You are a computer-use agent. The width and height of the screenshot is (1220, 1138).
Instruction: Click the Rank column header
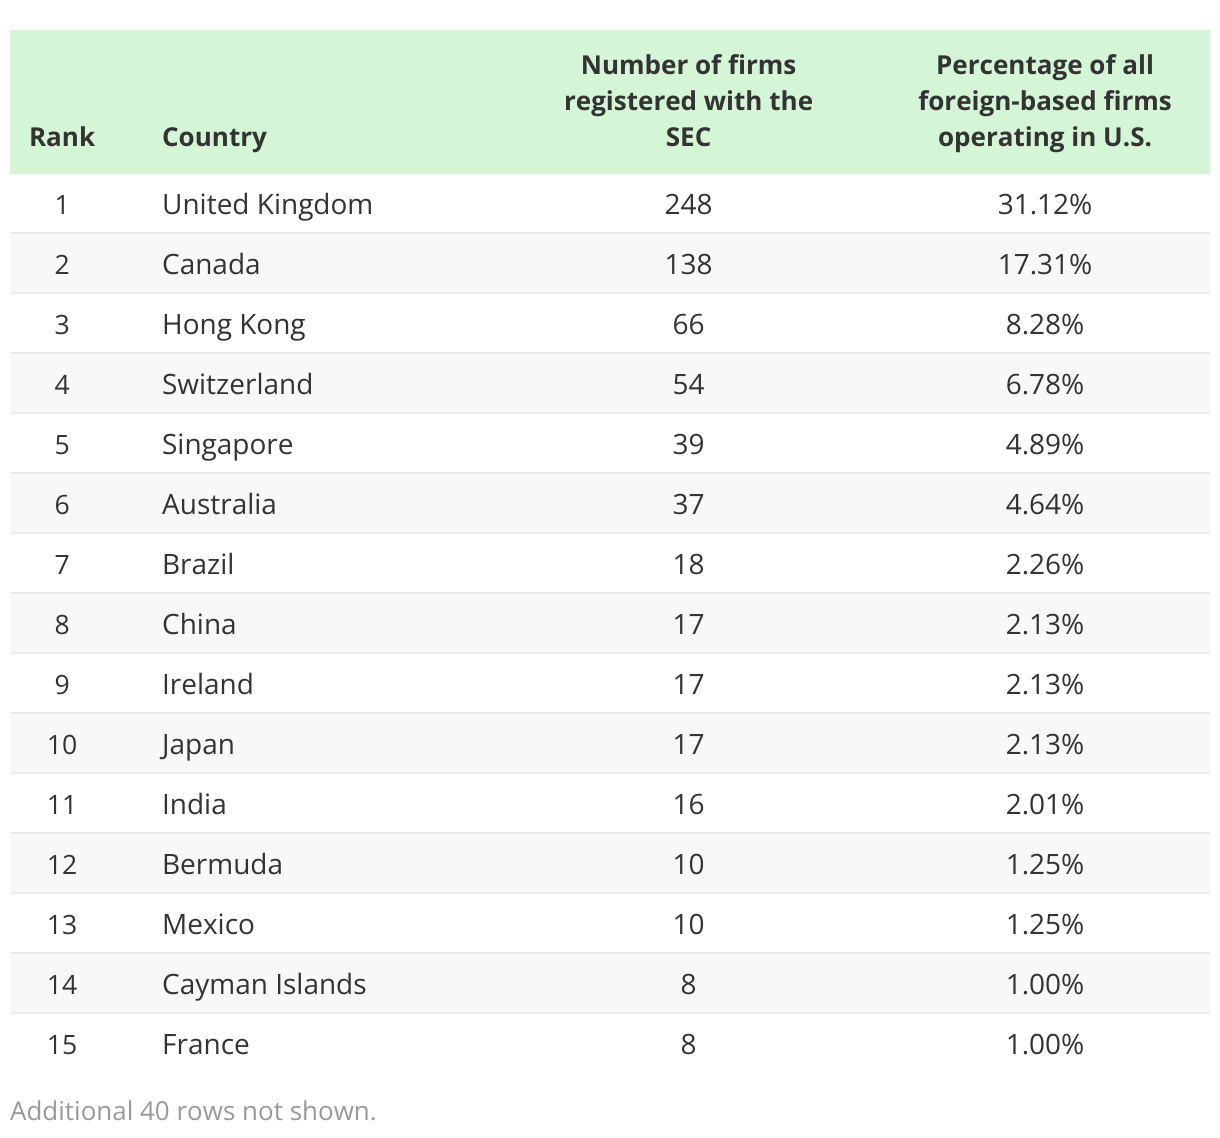pos(62,137)
